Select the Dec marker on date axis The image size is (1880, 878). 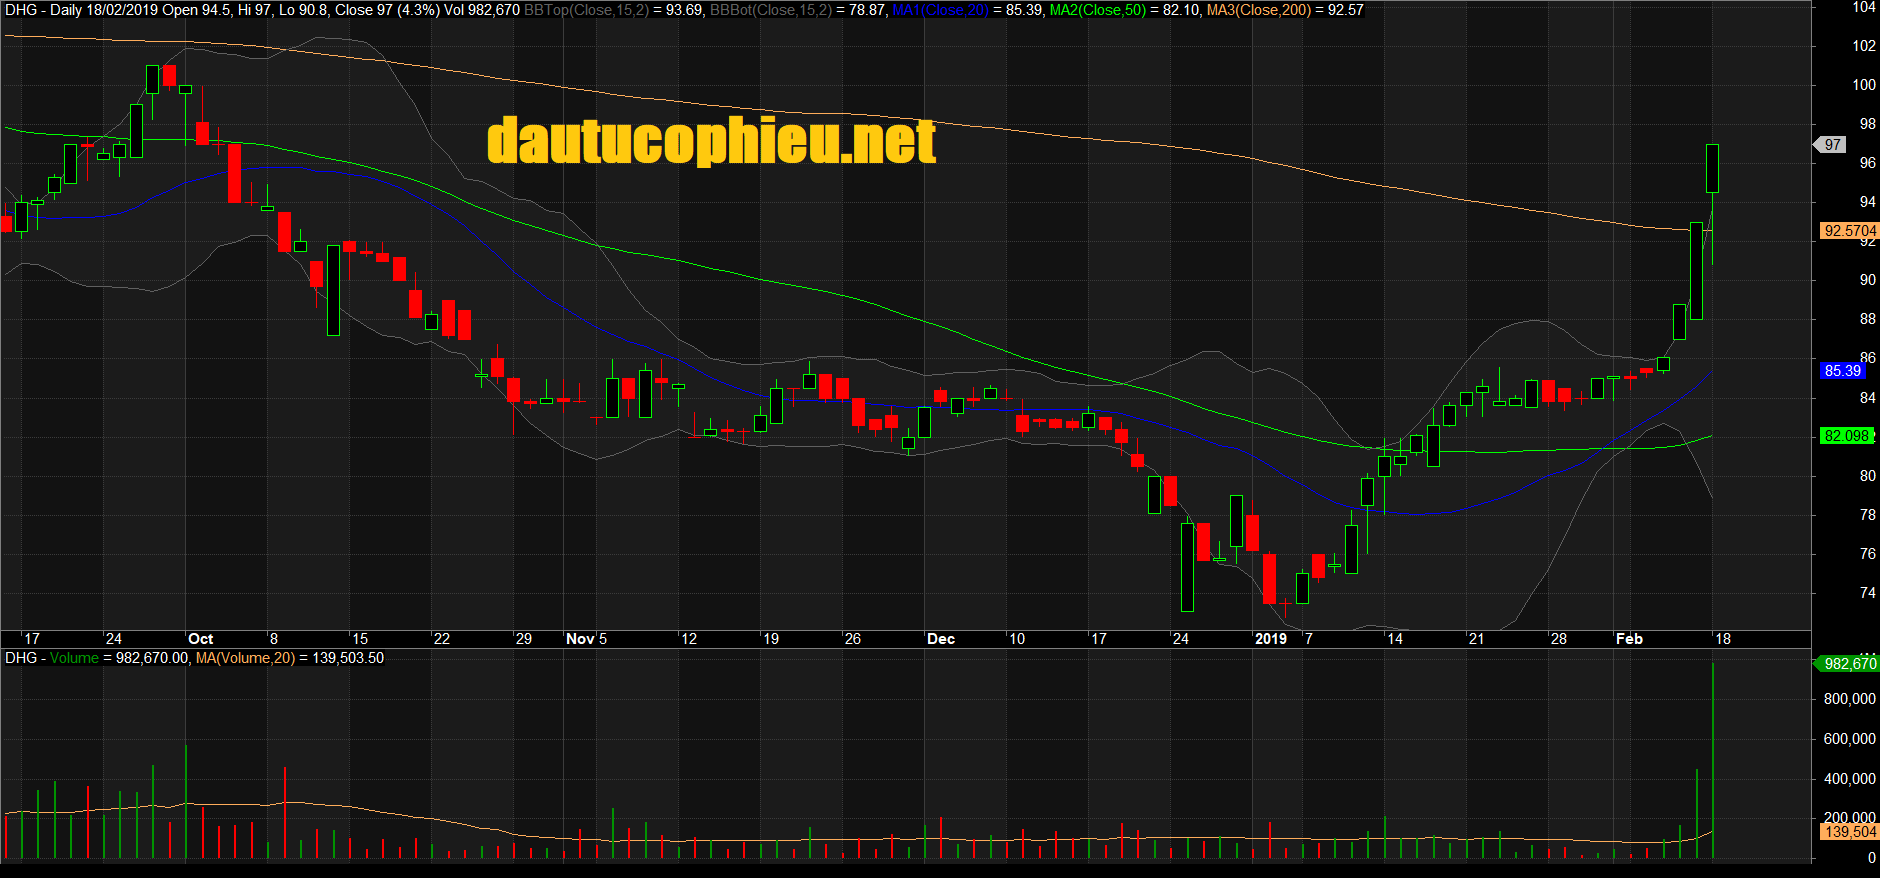(x=940, y=639)
